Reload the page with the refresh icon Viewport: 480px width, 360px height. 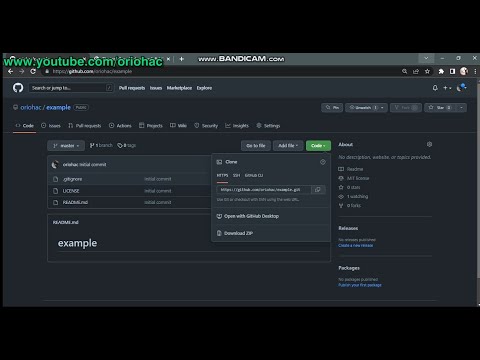[33, 71]
